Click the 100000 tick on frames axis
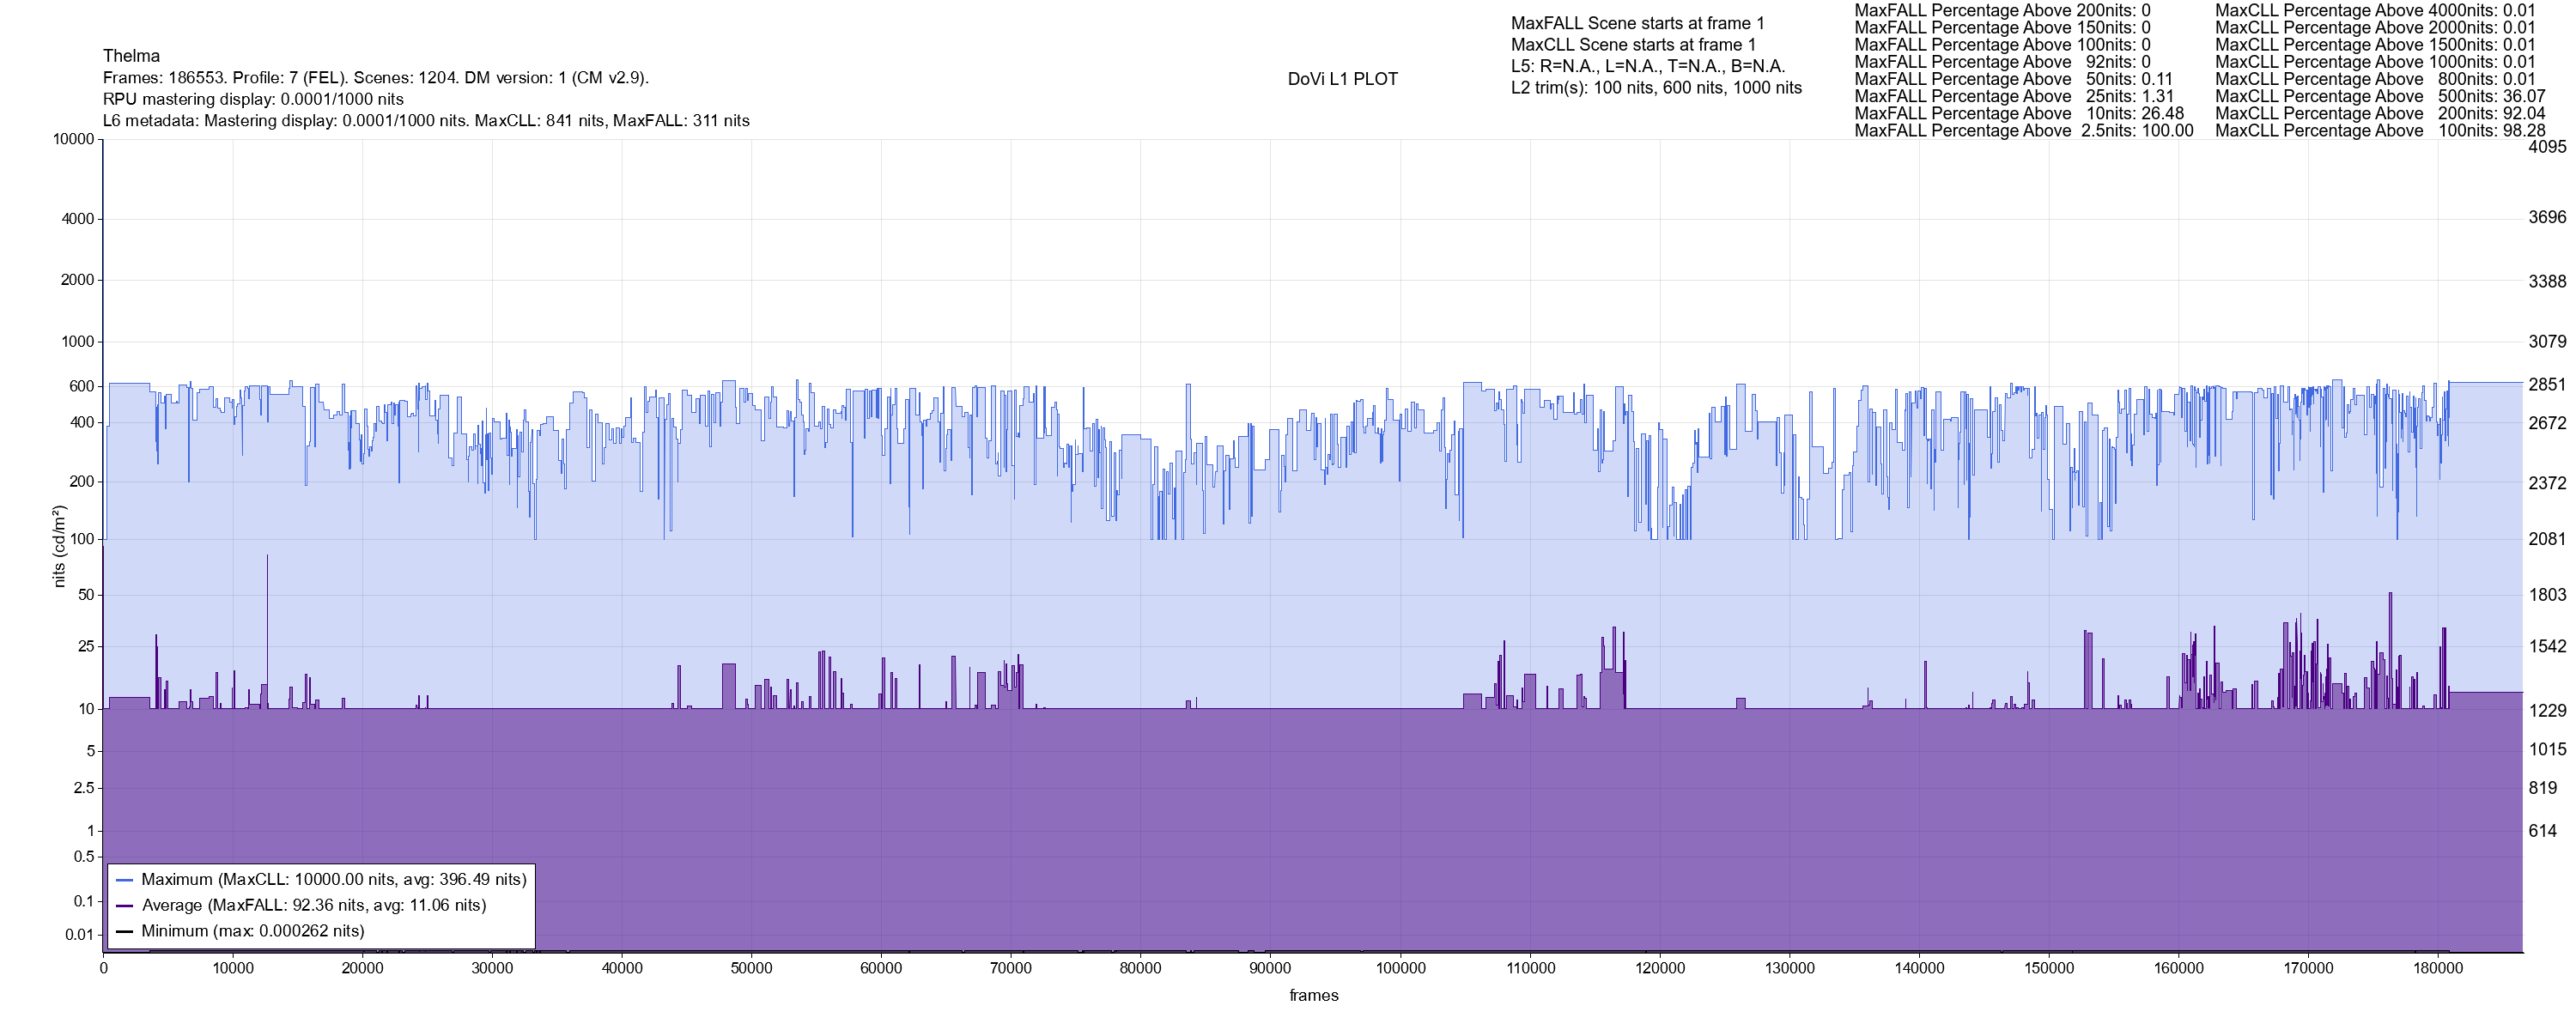This screenshot has width=2576, height=1030. coord(1400,969)
